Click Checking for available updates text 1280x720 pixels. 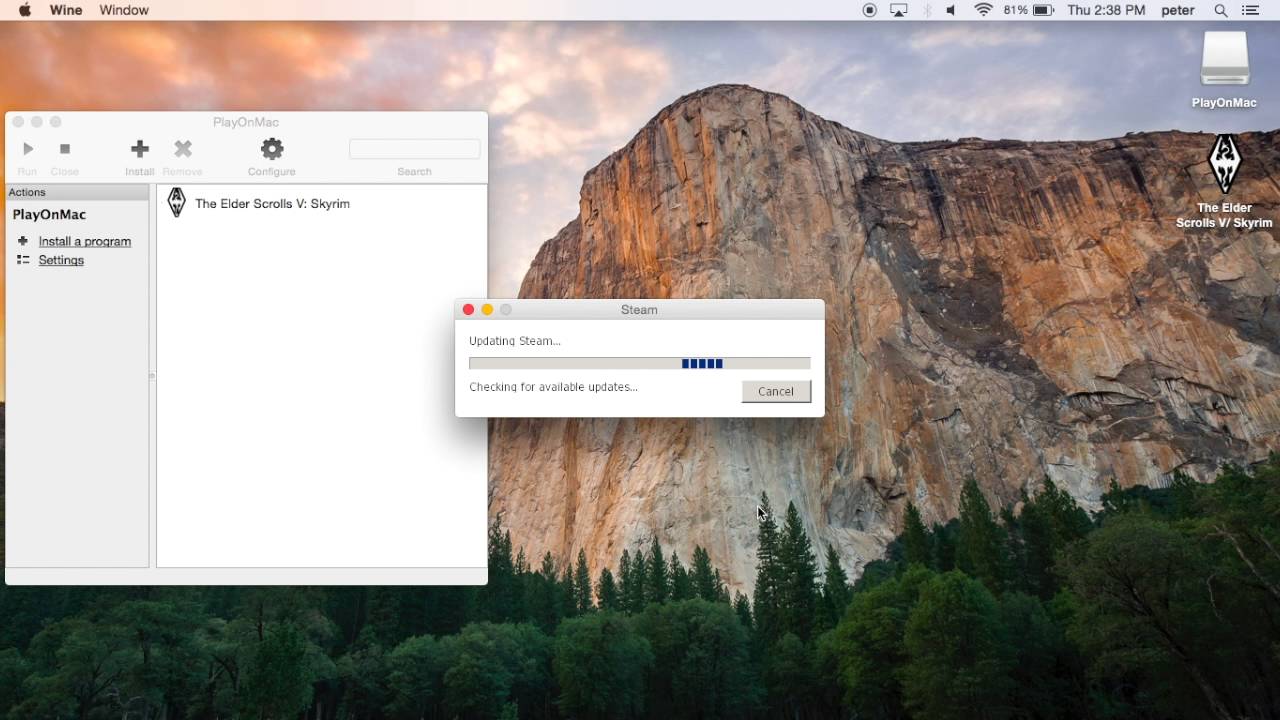[553, 387]
